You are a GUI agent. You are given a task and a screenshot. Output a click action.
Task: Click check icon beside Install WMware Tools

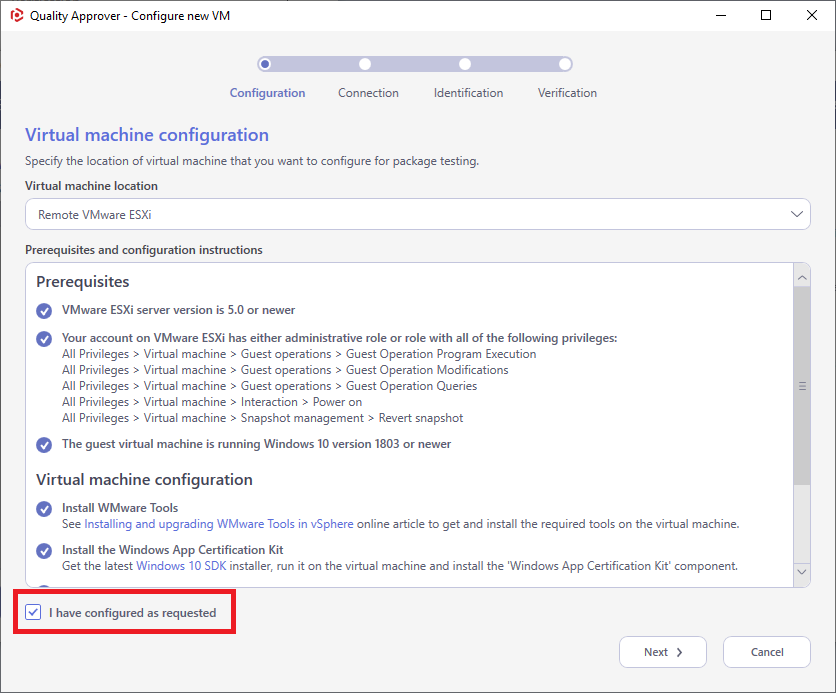[x=44, y=509]
